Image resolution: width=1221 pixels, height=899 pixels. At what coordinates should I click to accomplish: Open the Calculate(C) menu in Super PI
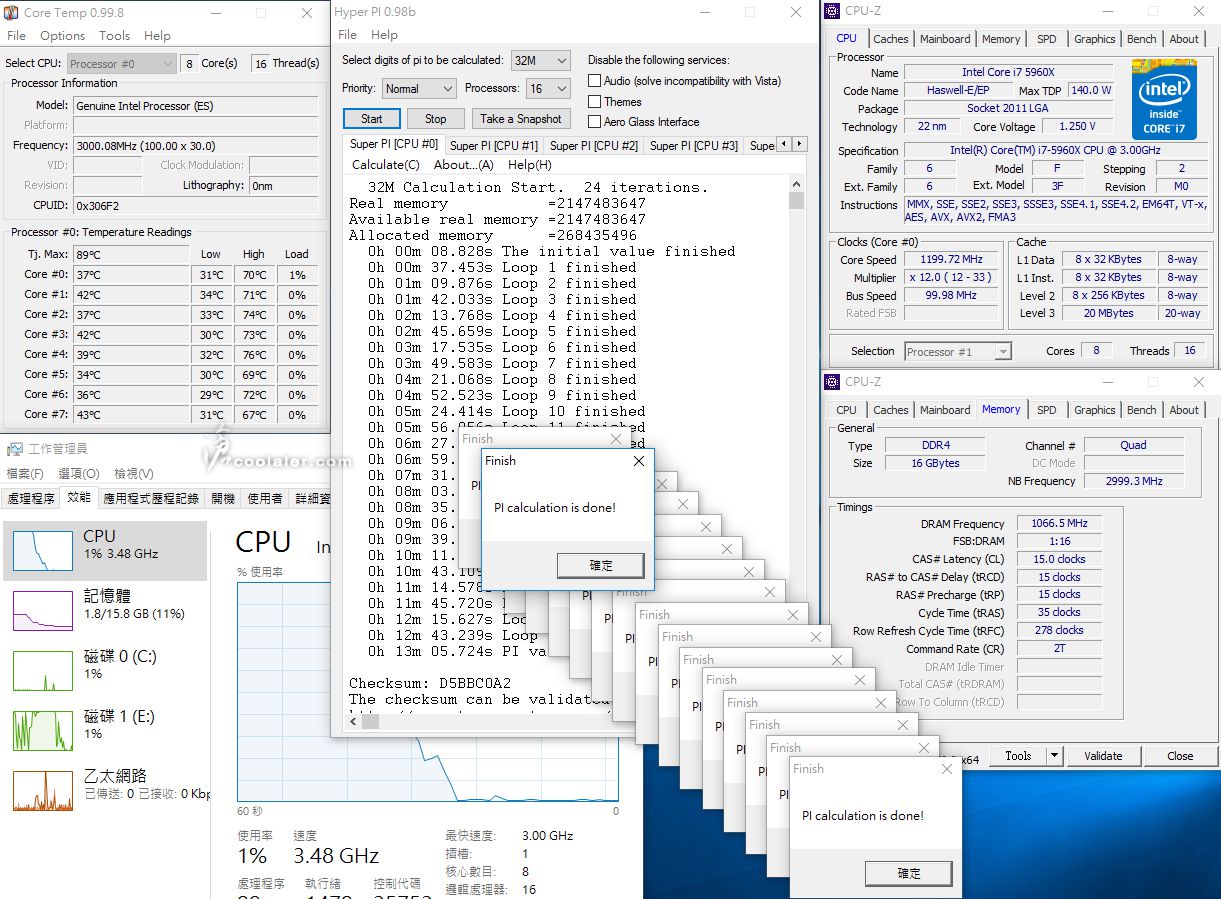pos(386,165)
